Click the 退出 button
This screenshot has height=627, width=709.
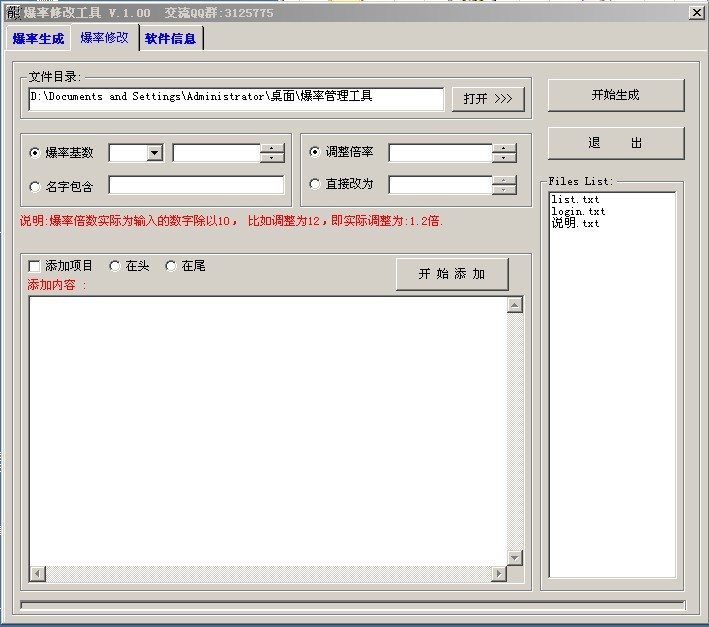[616, 143]
